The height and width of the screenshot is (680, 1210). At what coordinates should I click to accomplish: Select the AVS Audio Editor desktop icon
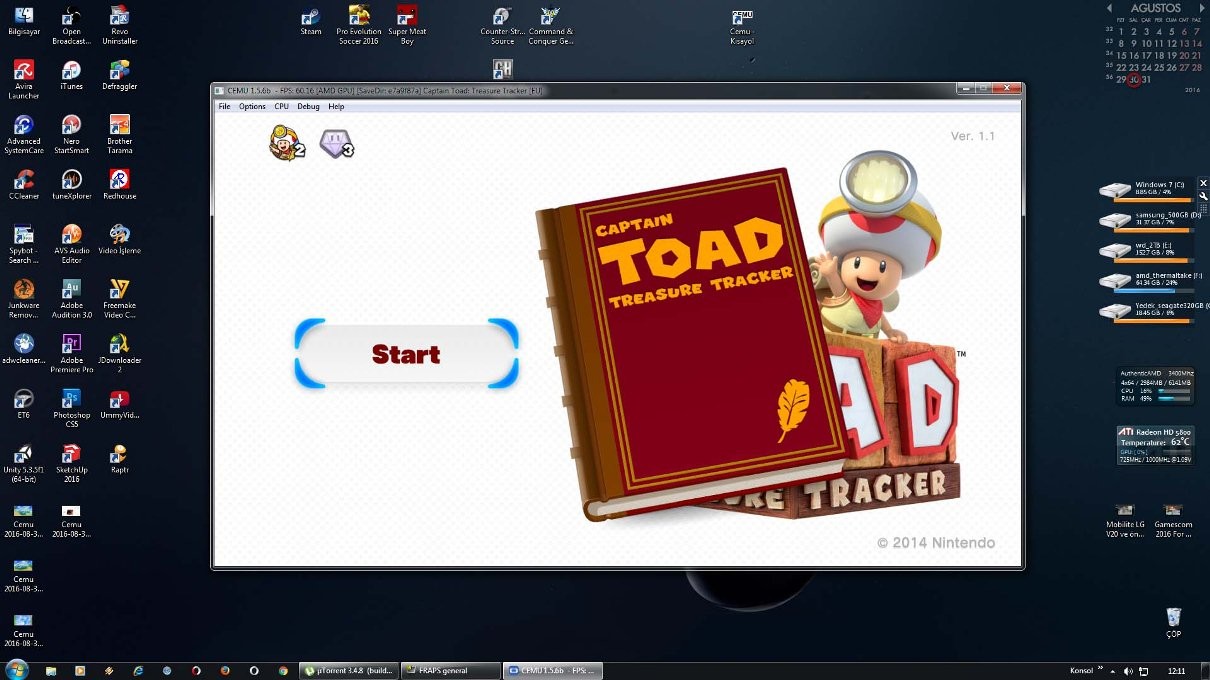point(71,244)
